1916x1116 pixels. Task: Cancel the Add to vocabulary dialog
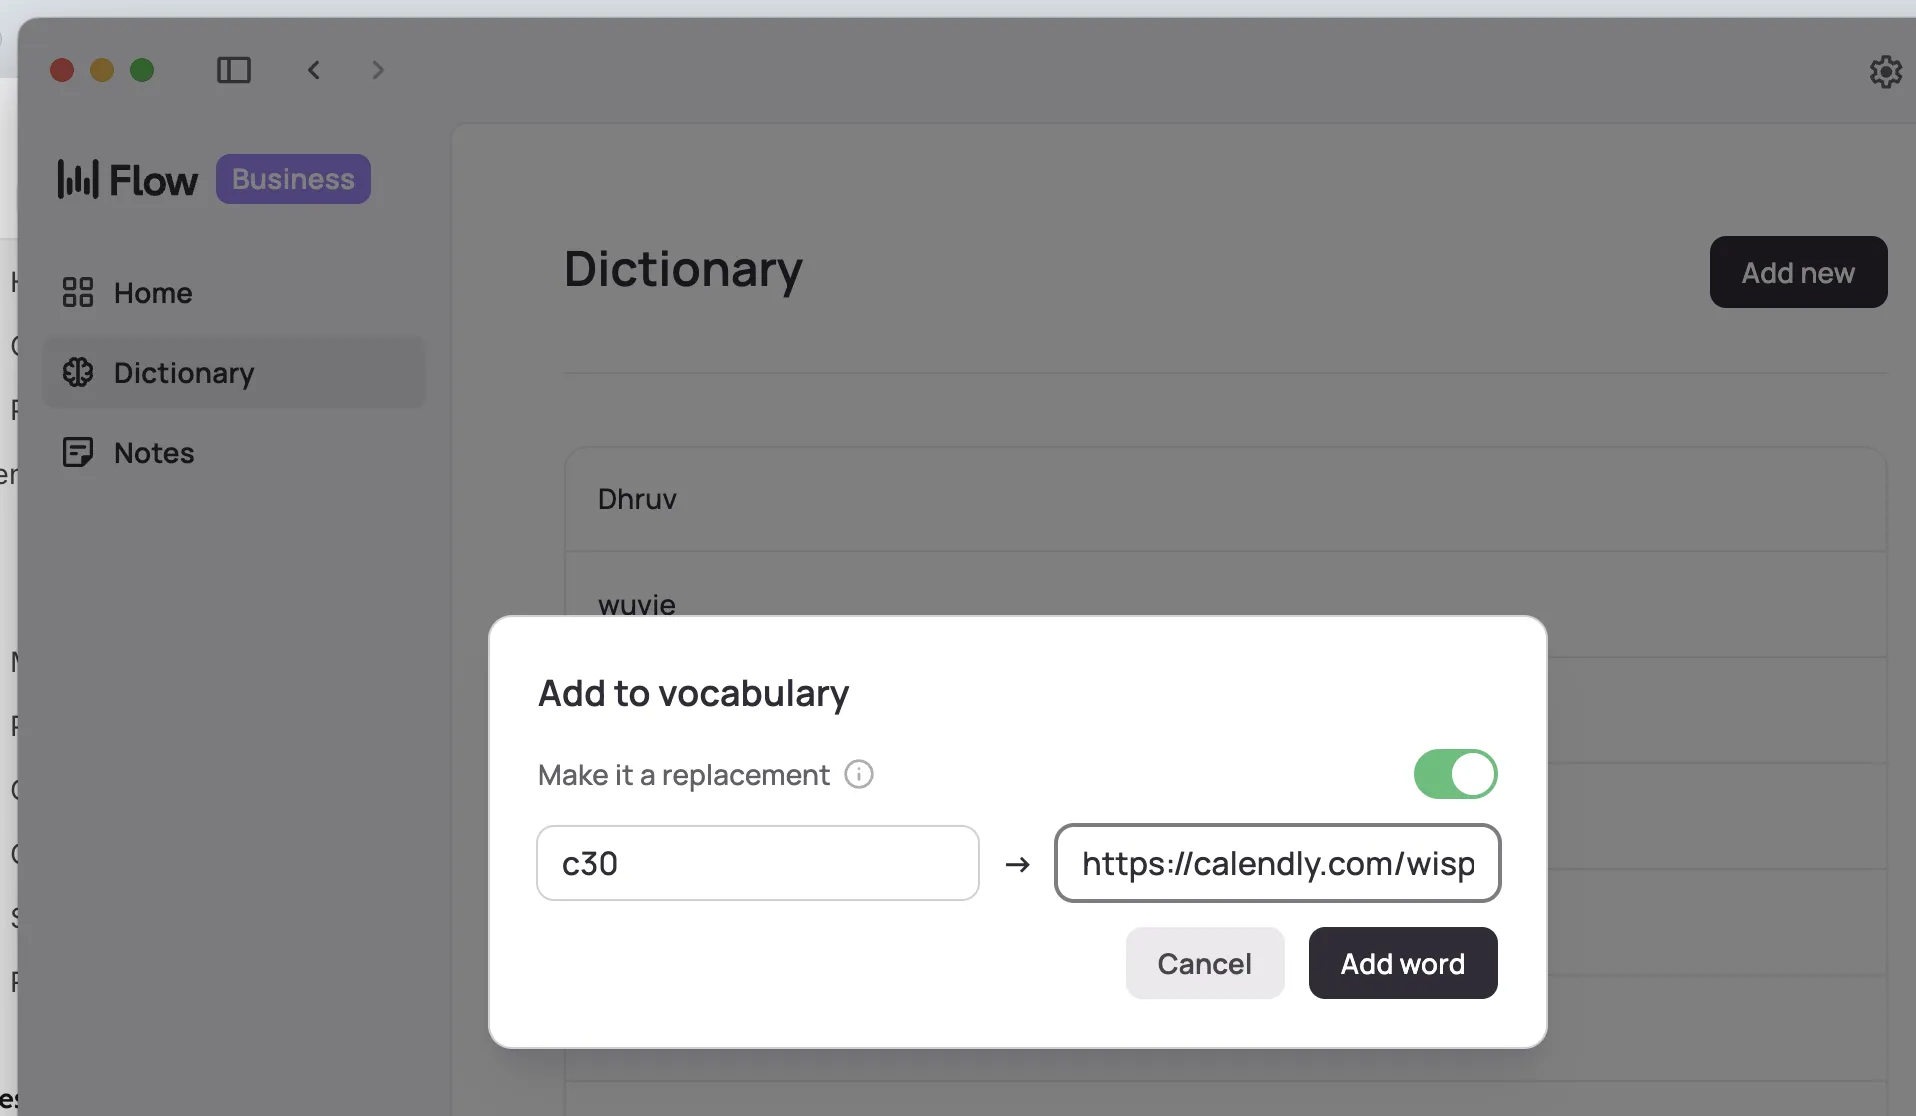pyautogui.click(x=1205, y=963)
